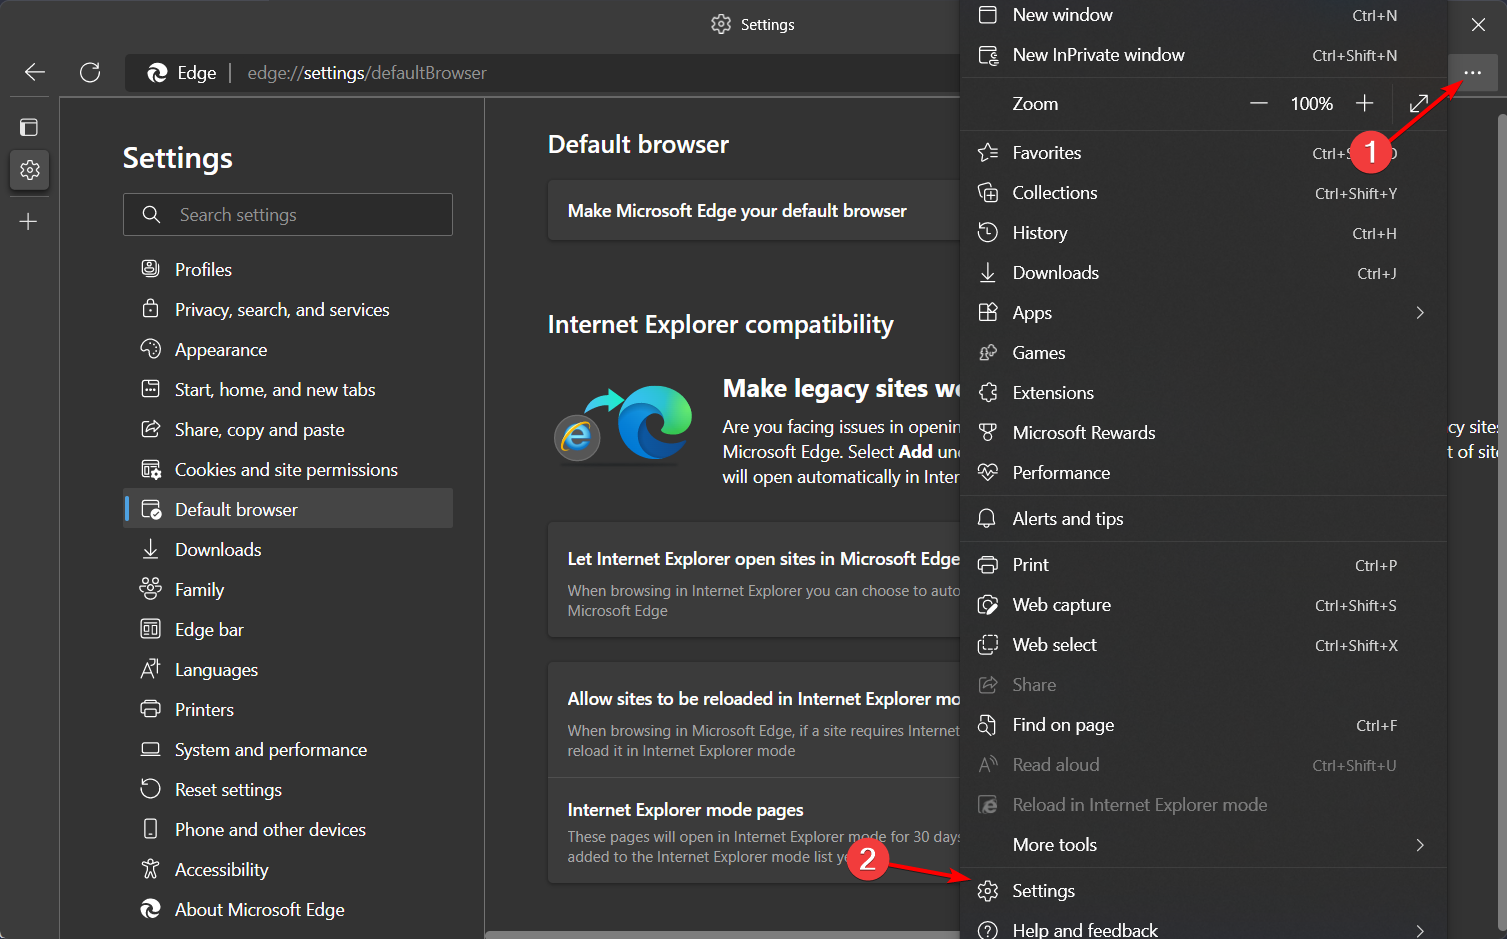Open About Microsoft Edge in the sidebar
This screenshot has height=939, width=1507.
(259, 909)
